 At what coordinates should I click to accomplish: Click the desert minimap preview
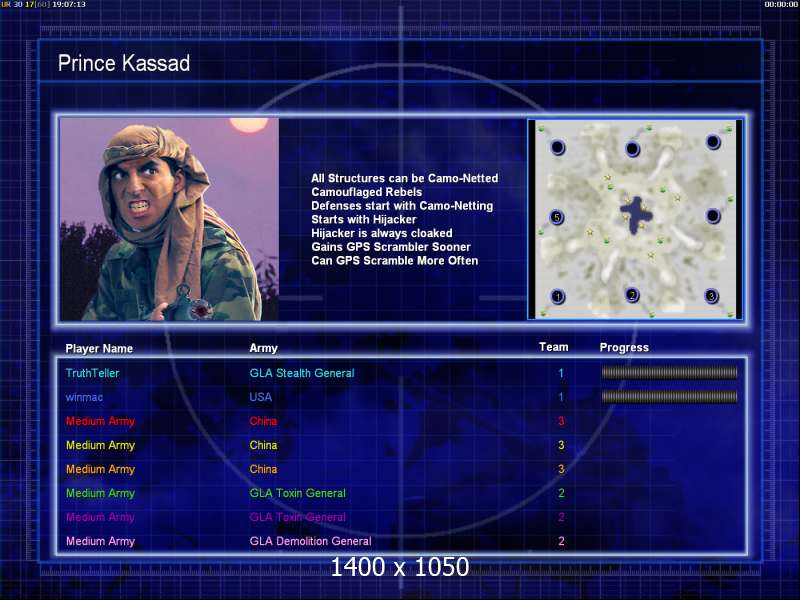click(x=635, y=219)
